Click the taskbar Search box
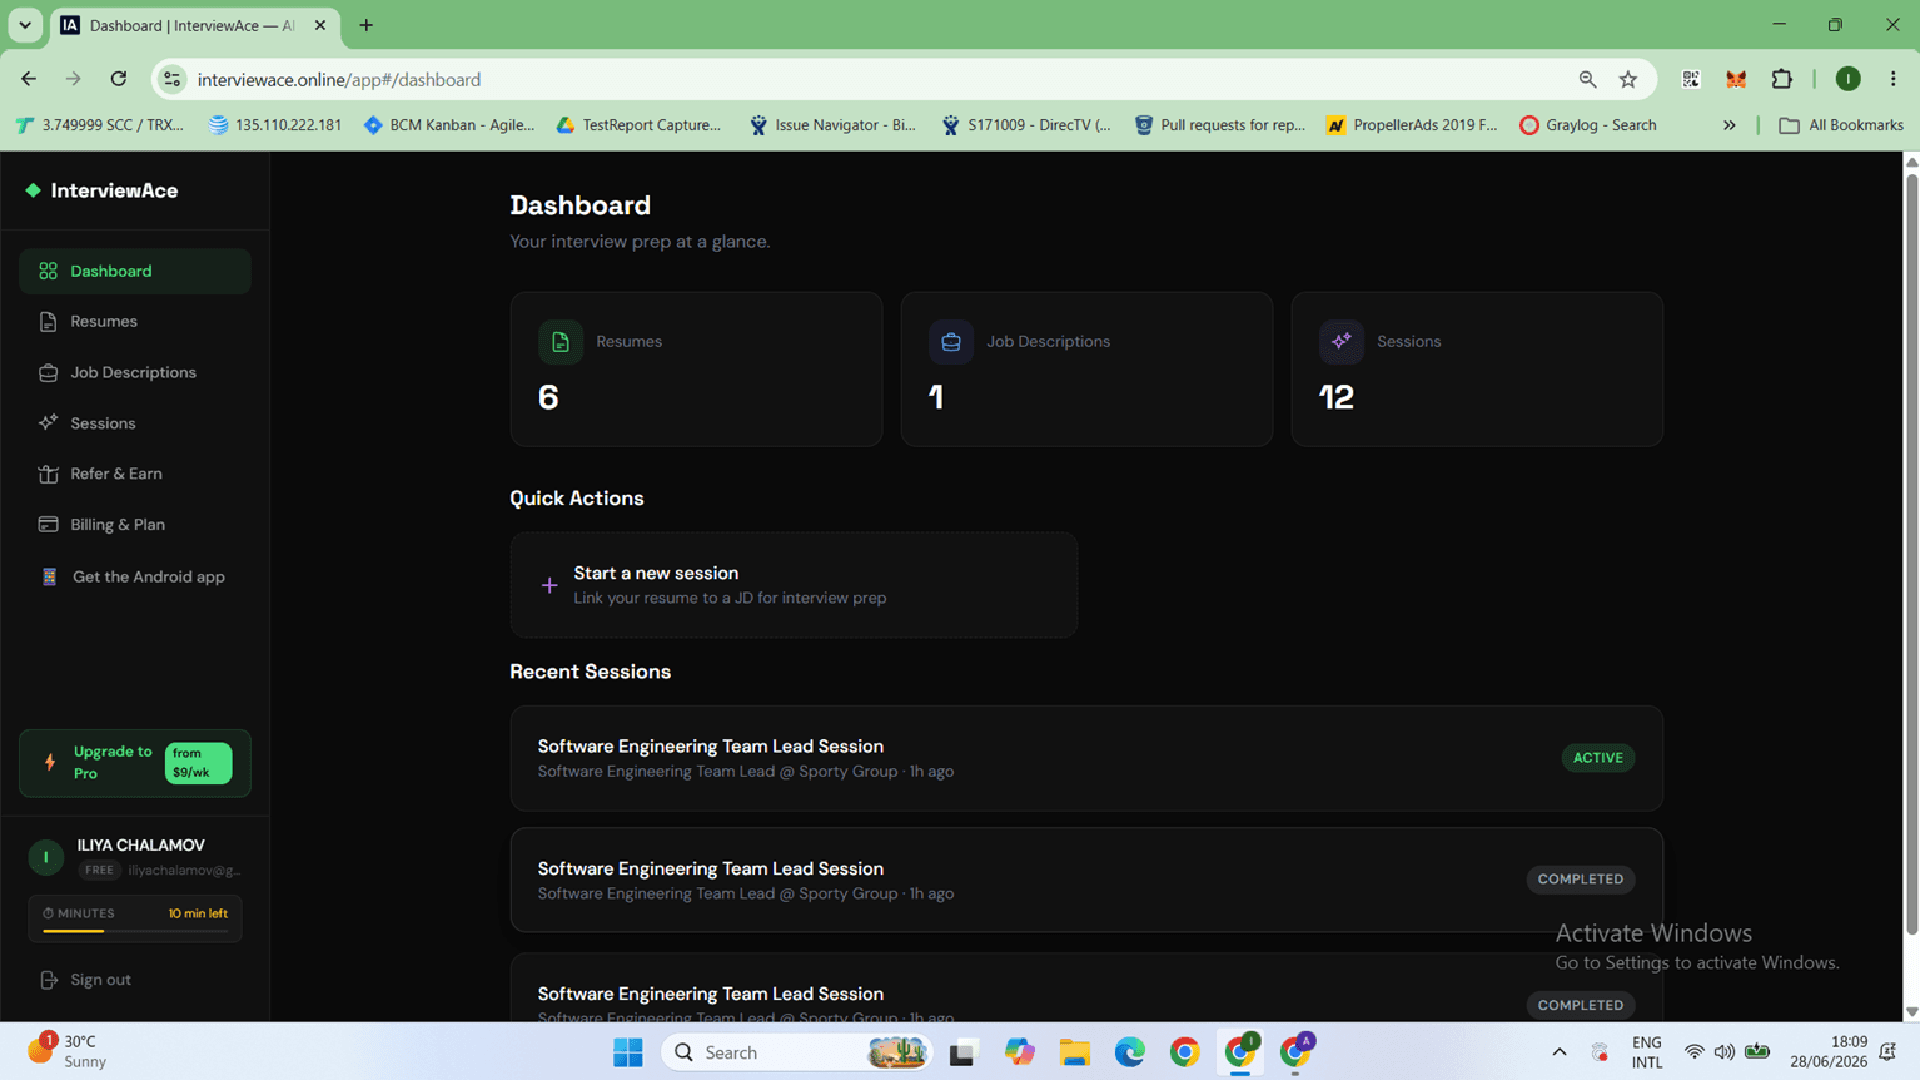 pyautogui.click(x=796, y=1052)
